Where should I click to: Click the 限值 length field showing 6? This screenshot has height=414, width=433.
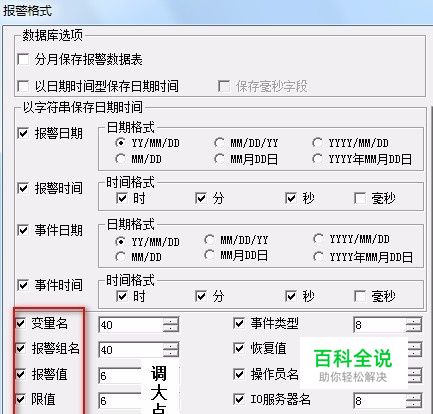coord(120,401)
